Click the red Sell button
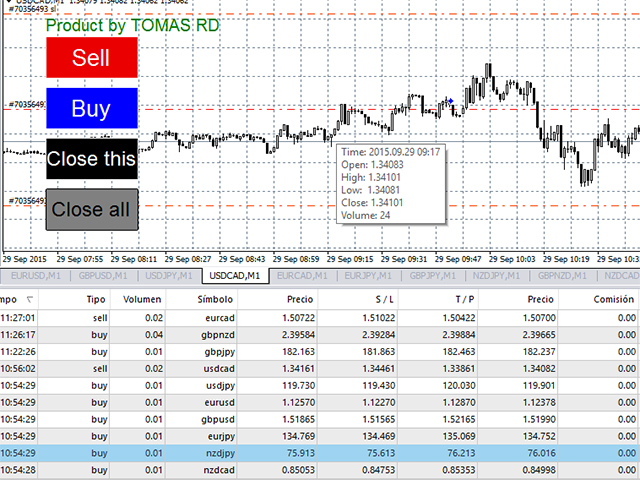Screen dimensions: 640x480 [92, 58]
